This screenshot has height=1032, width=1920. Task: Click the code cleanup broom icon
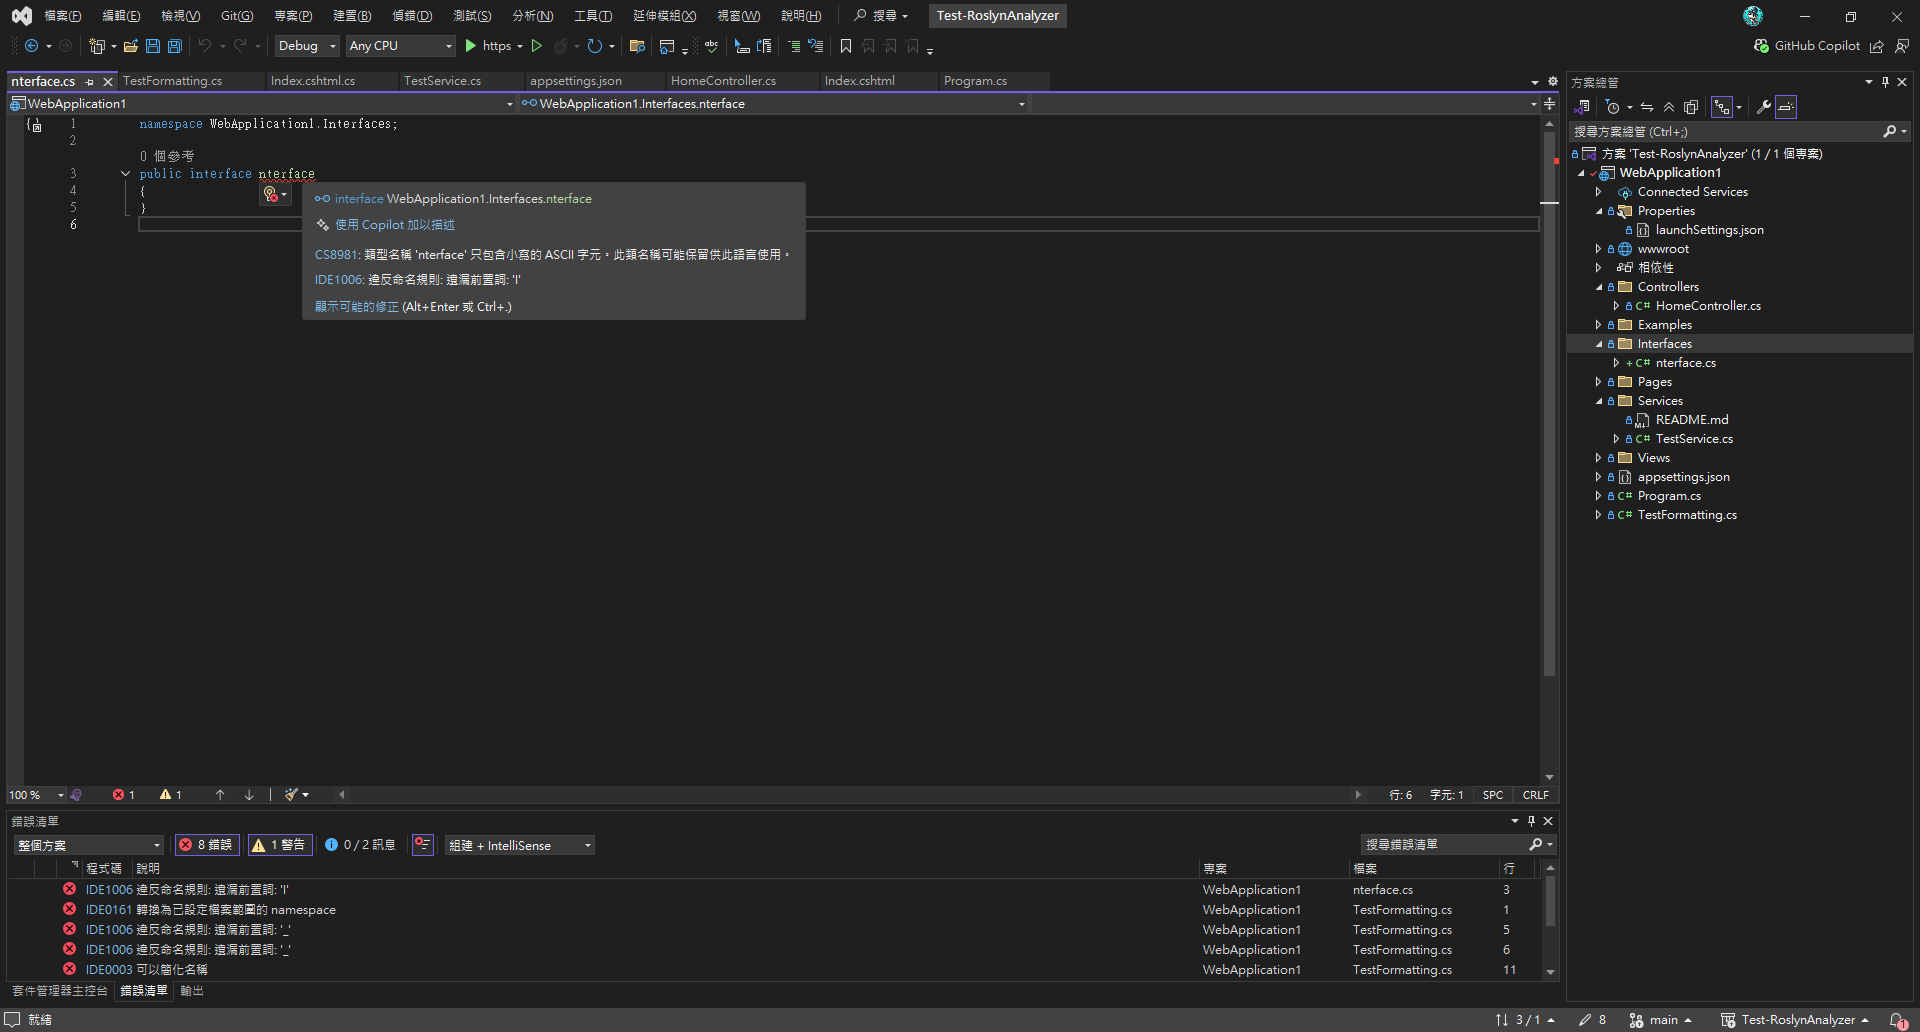tap(291, 795)
